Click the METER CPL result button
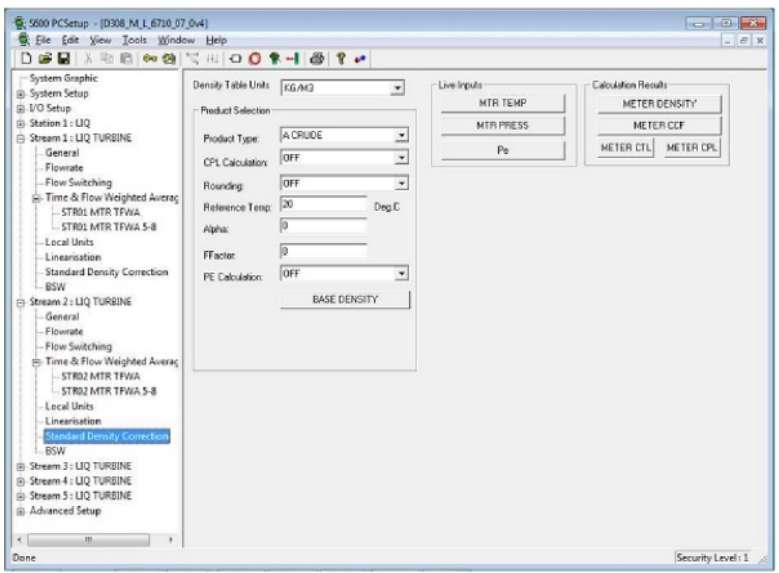779x573 pixels. (692, 148)
